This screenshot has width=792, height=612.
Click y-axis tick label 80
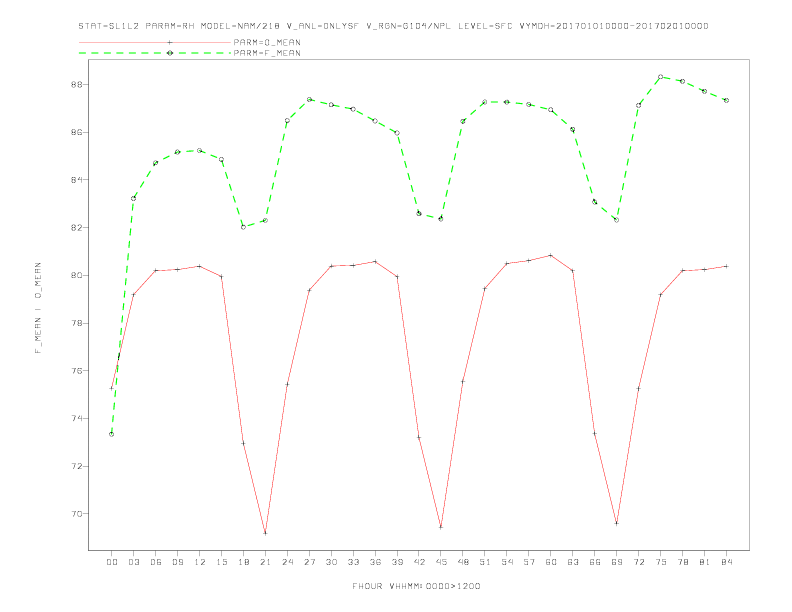click(76, 275)
